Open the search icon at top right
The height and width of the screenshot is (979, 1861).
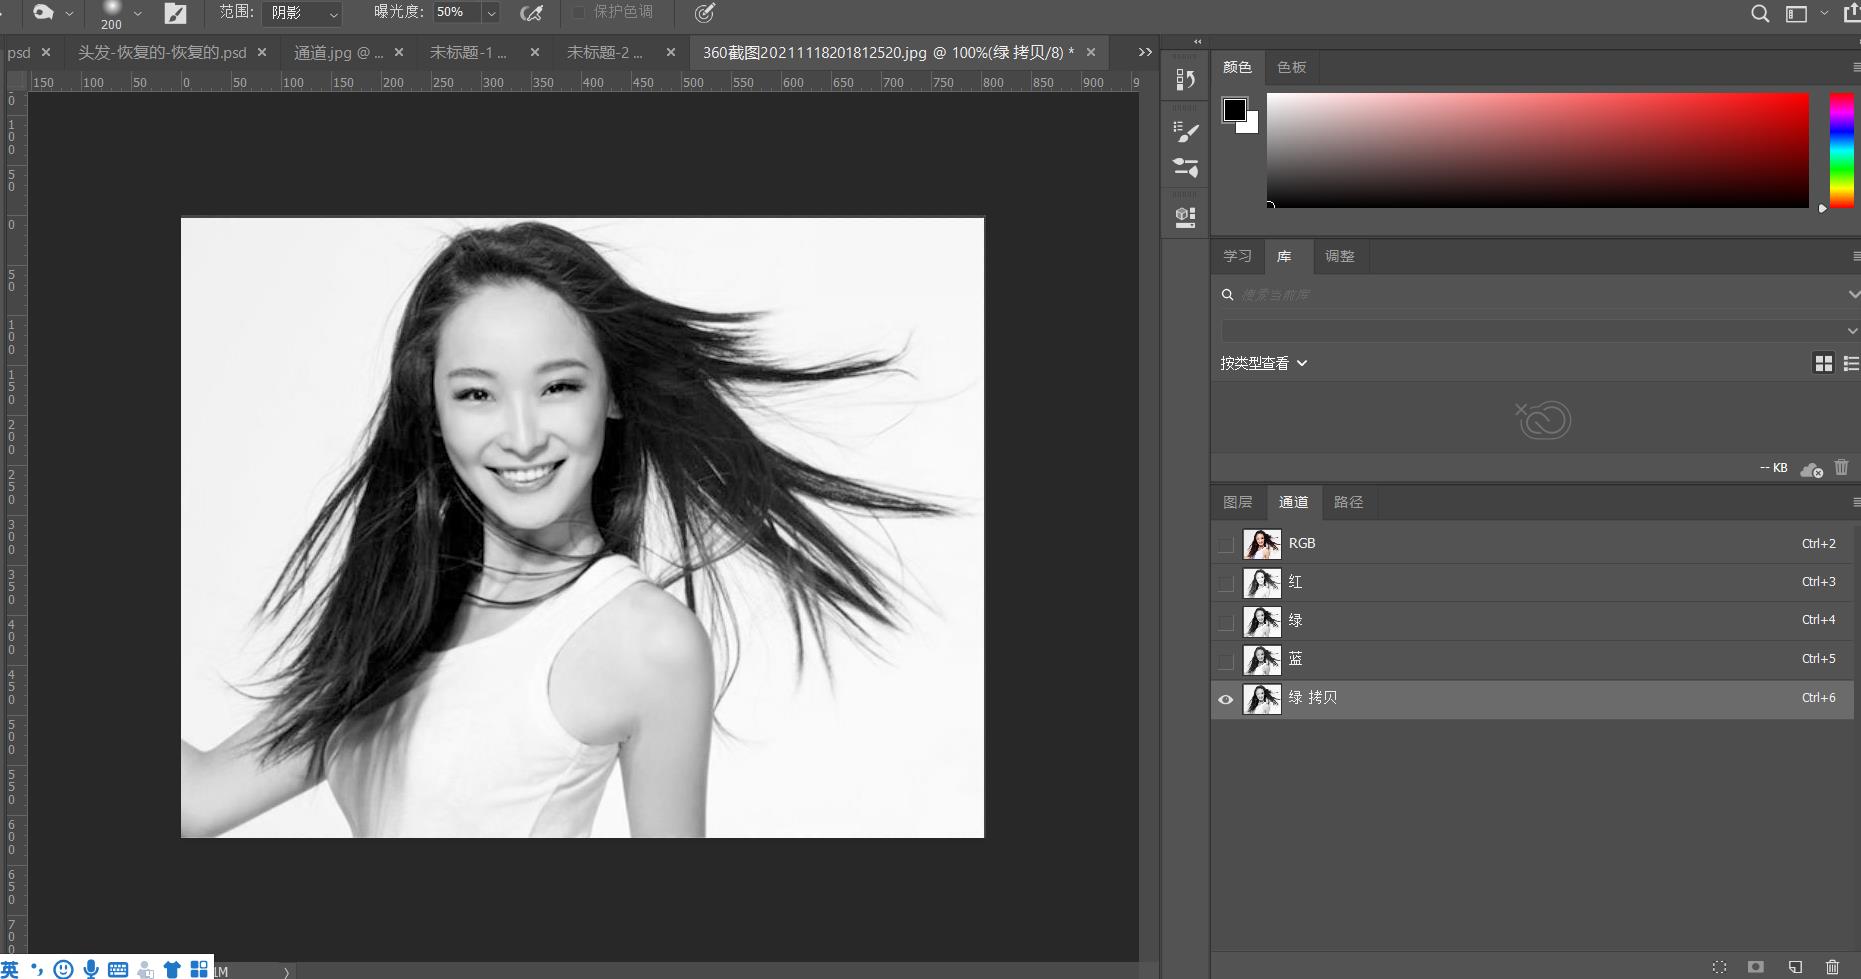[x=1760, y=13]
